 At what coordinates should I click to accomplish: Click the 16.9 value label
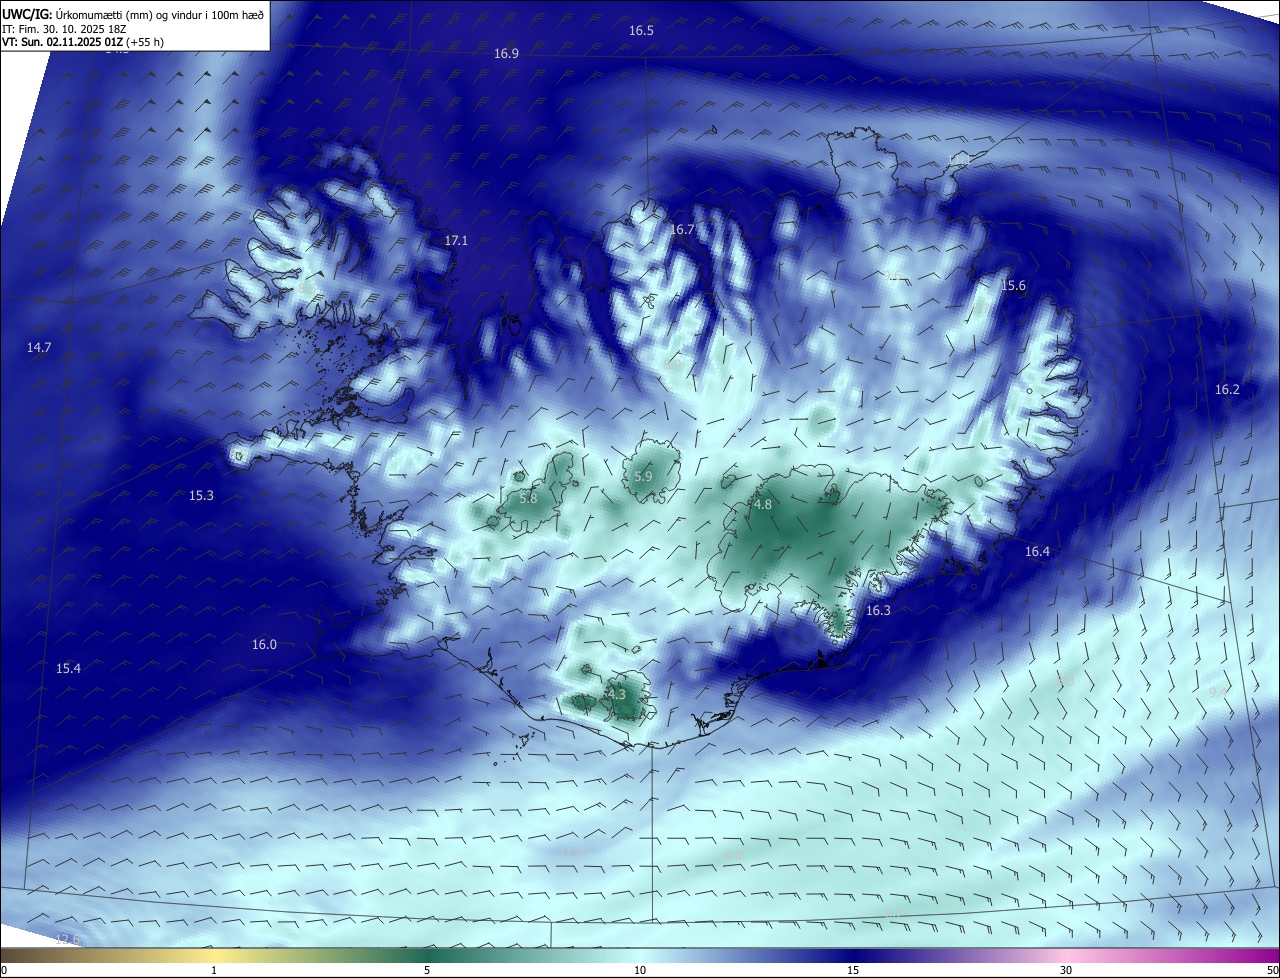[x=506, y=53]
